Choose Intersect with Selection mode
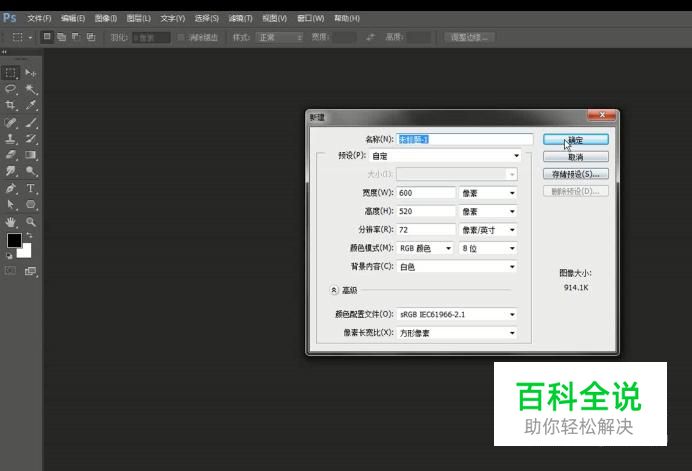This screenshot has width=692, height=471. click(x=91, y=37)
